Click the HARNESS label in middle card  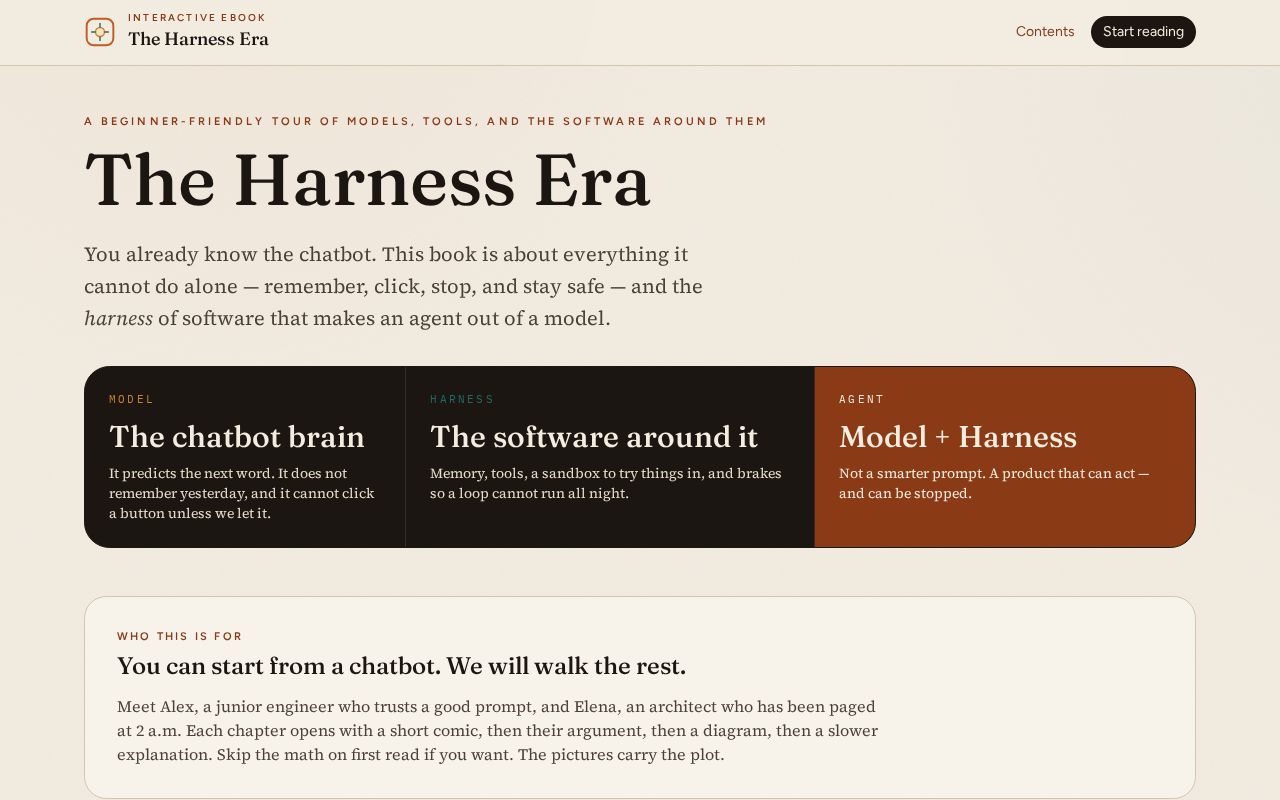(x=462, y=399)
